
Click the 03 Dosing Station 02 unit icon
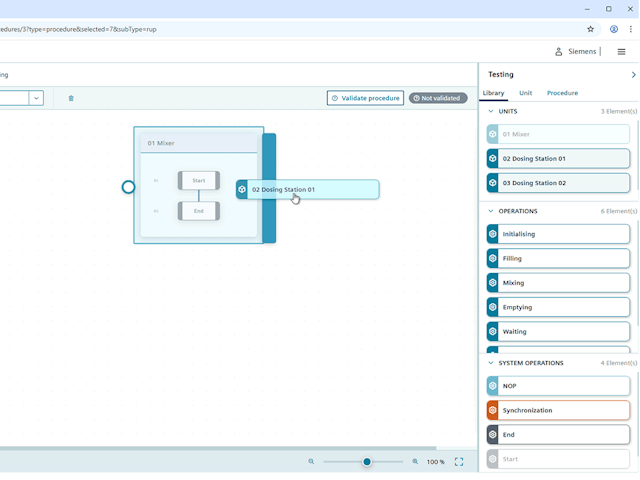[x=493, y=183]
